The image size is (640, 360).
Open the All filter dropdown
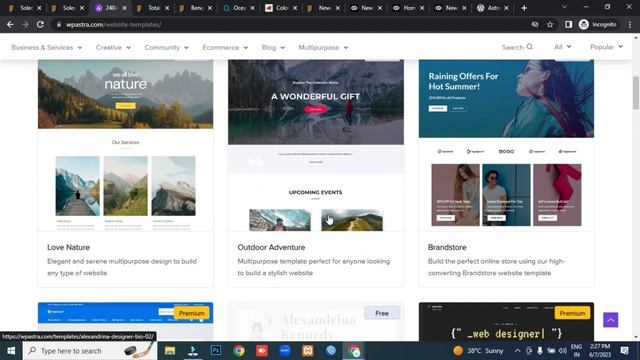(562, 47)
